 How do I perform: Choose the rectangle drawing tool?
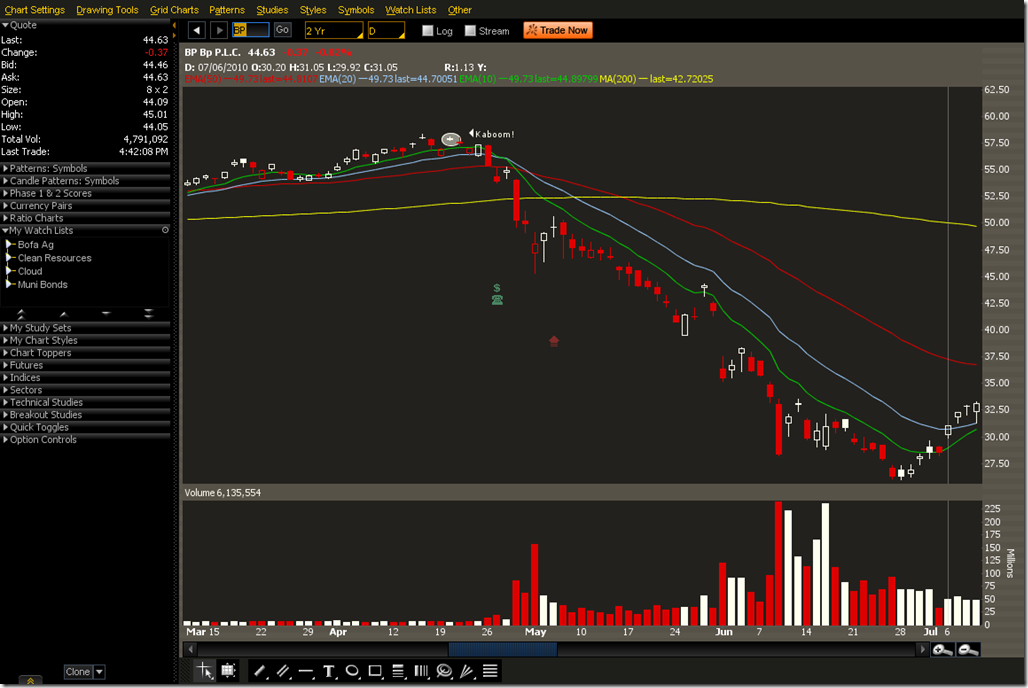coord(375,671)
